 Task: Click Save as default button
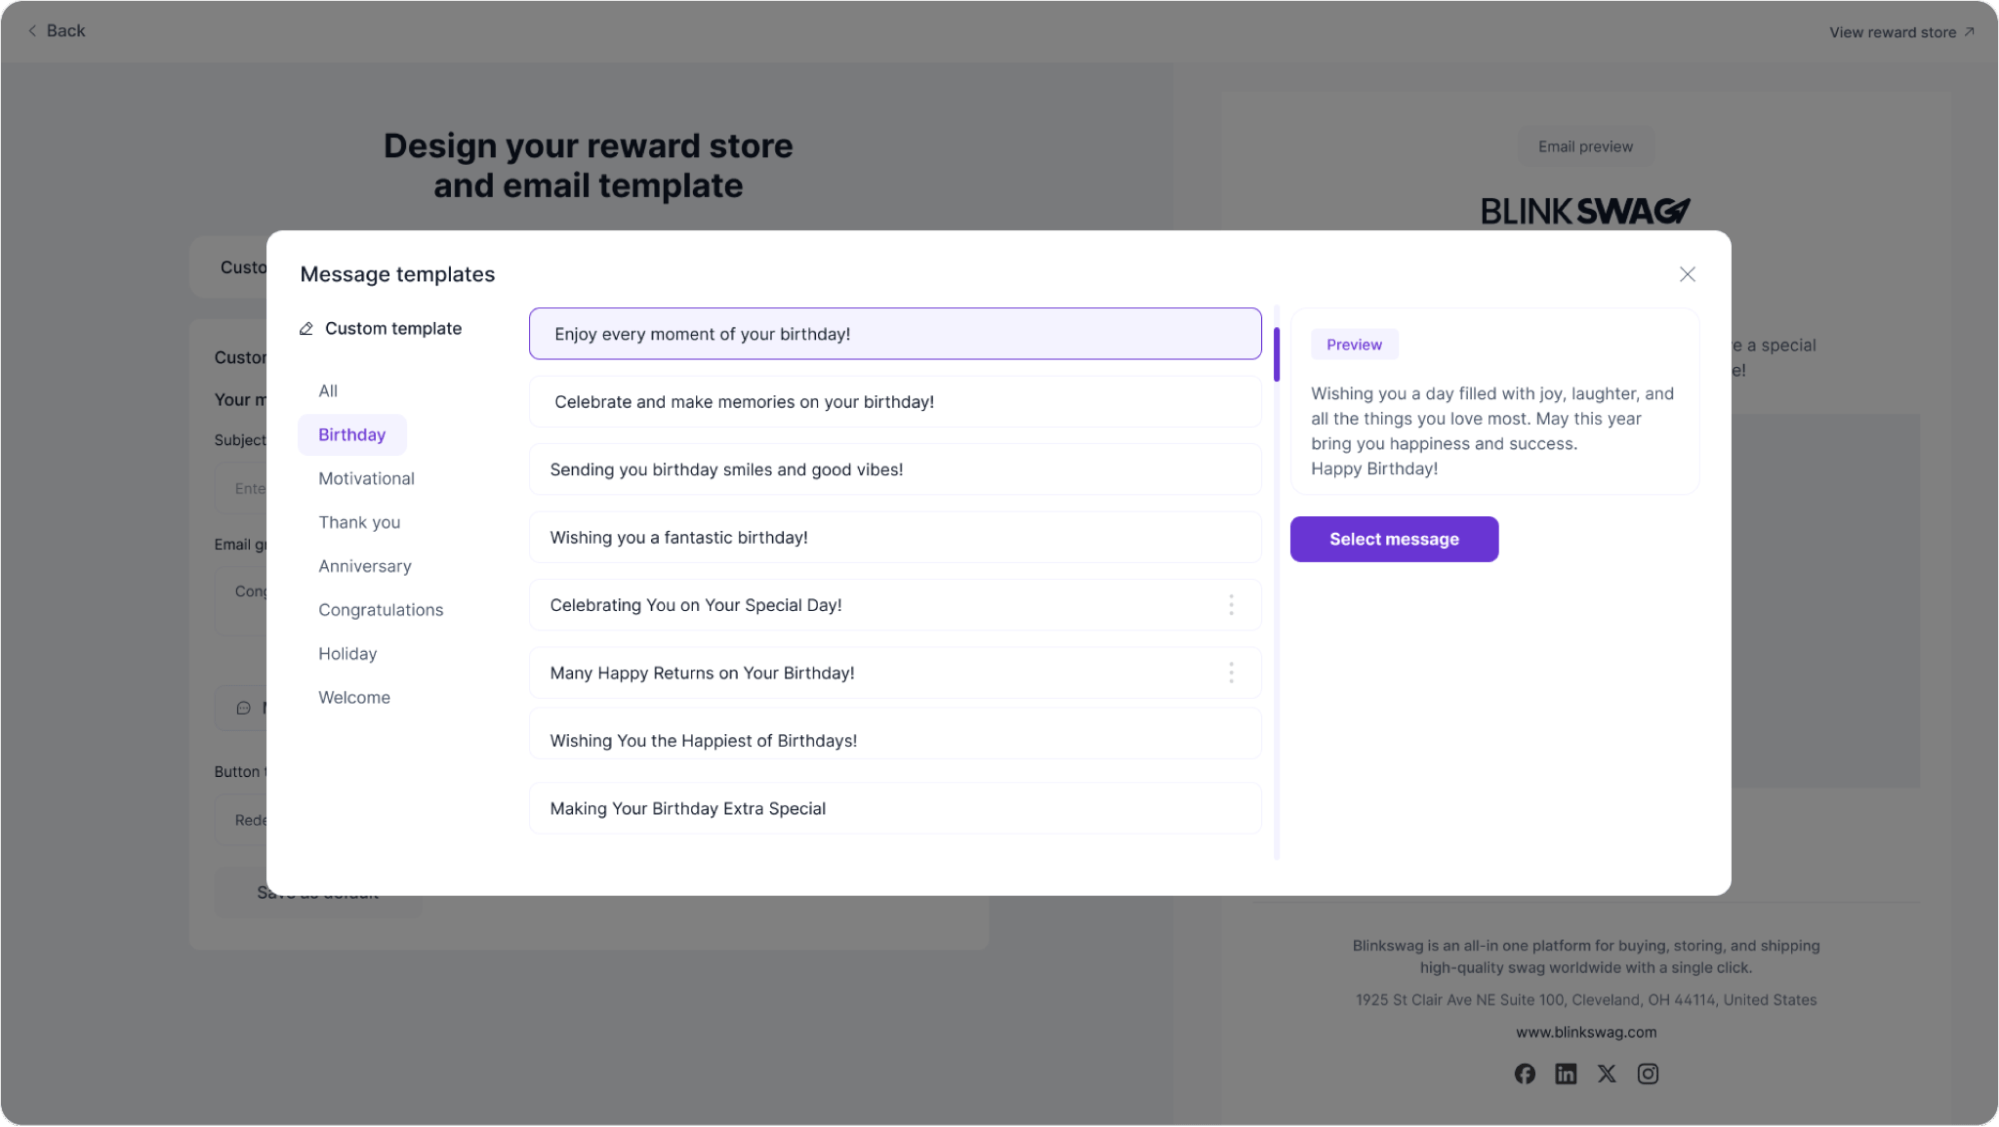[316, 894]
